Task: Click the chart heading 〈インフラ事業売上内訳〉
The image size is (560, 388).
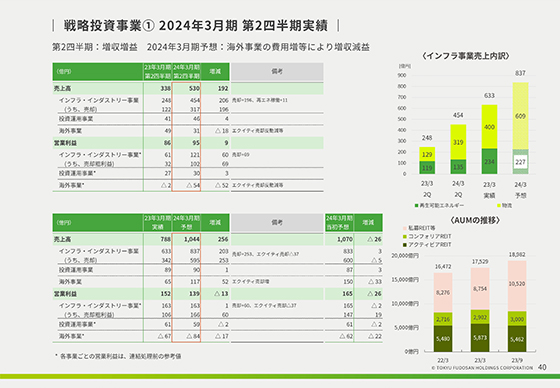Action: point(466,56)
